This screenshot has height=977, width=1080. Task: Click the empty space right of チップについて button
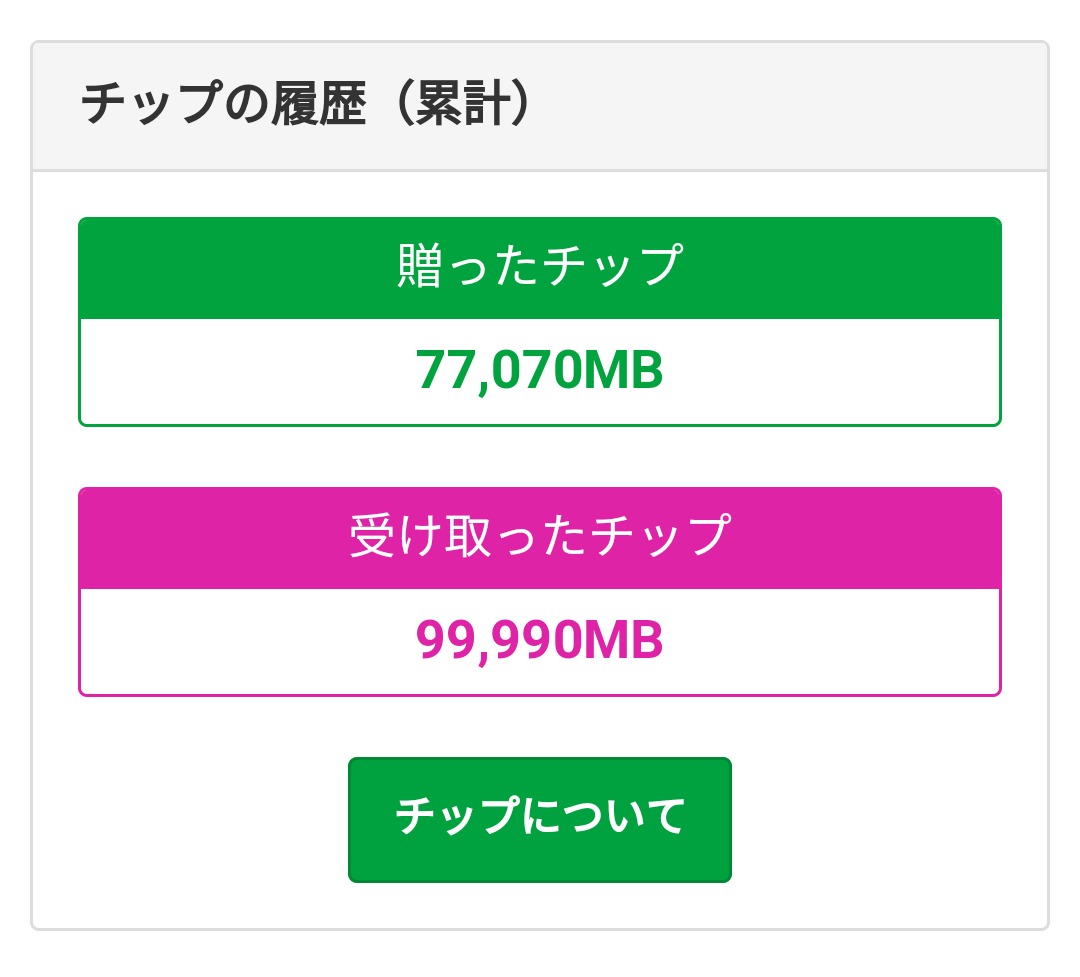tap(880, 819)
